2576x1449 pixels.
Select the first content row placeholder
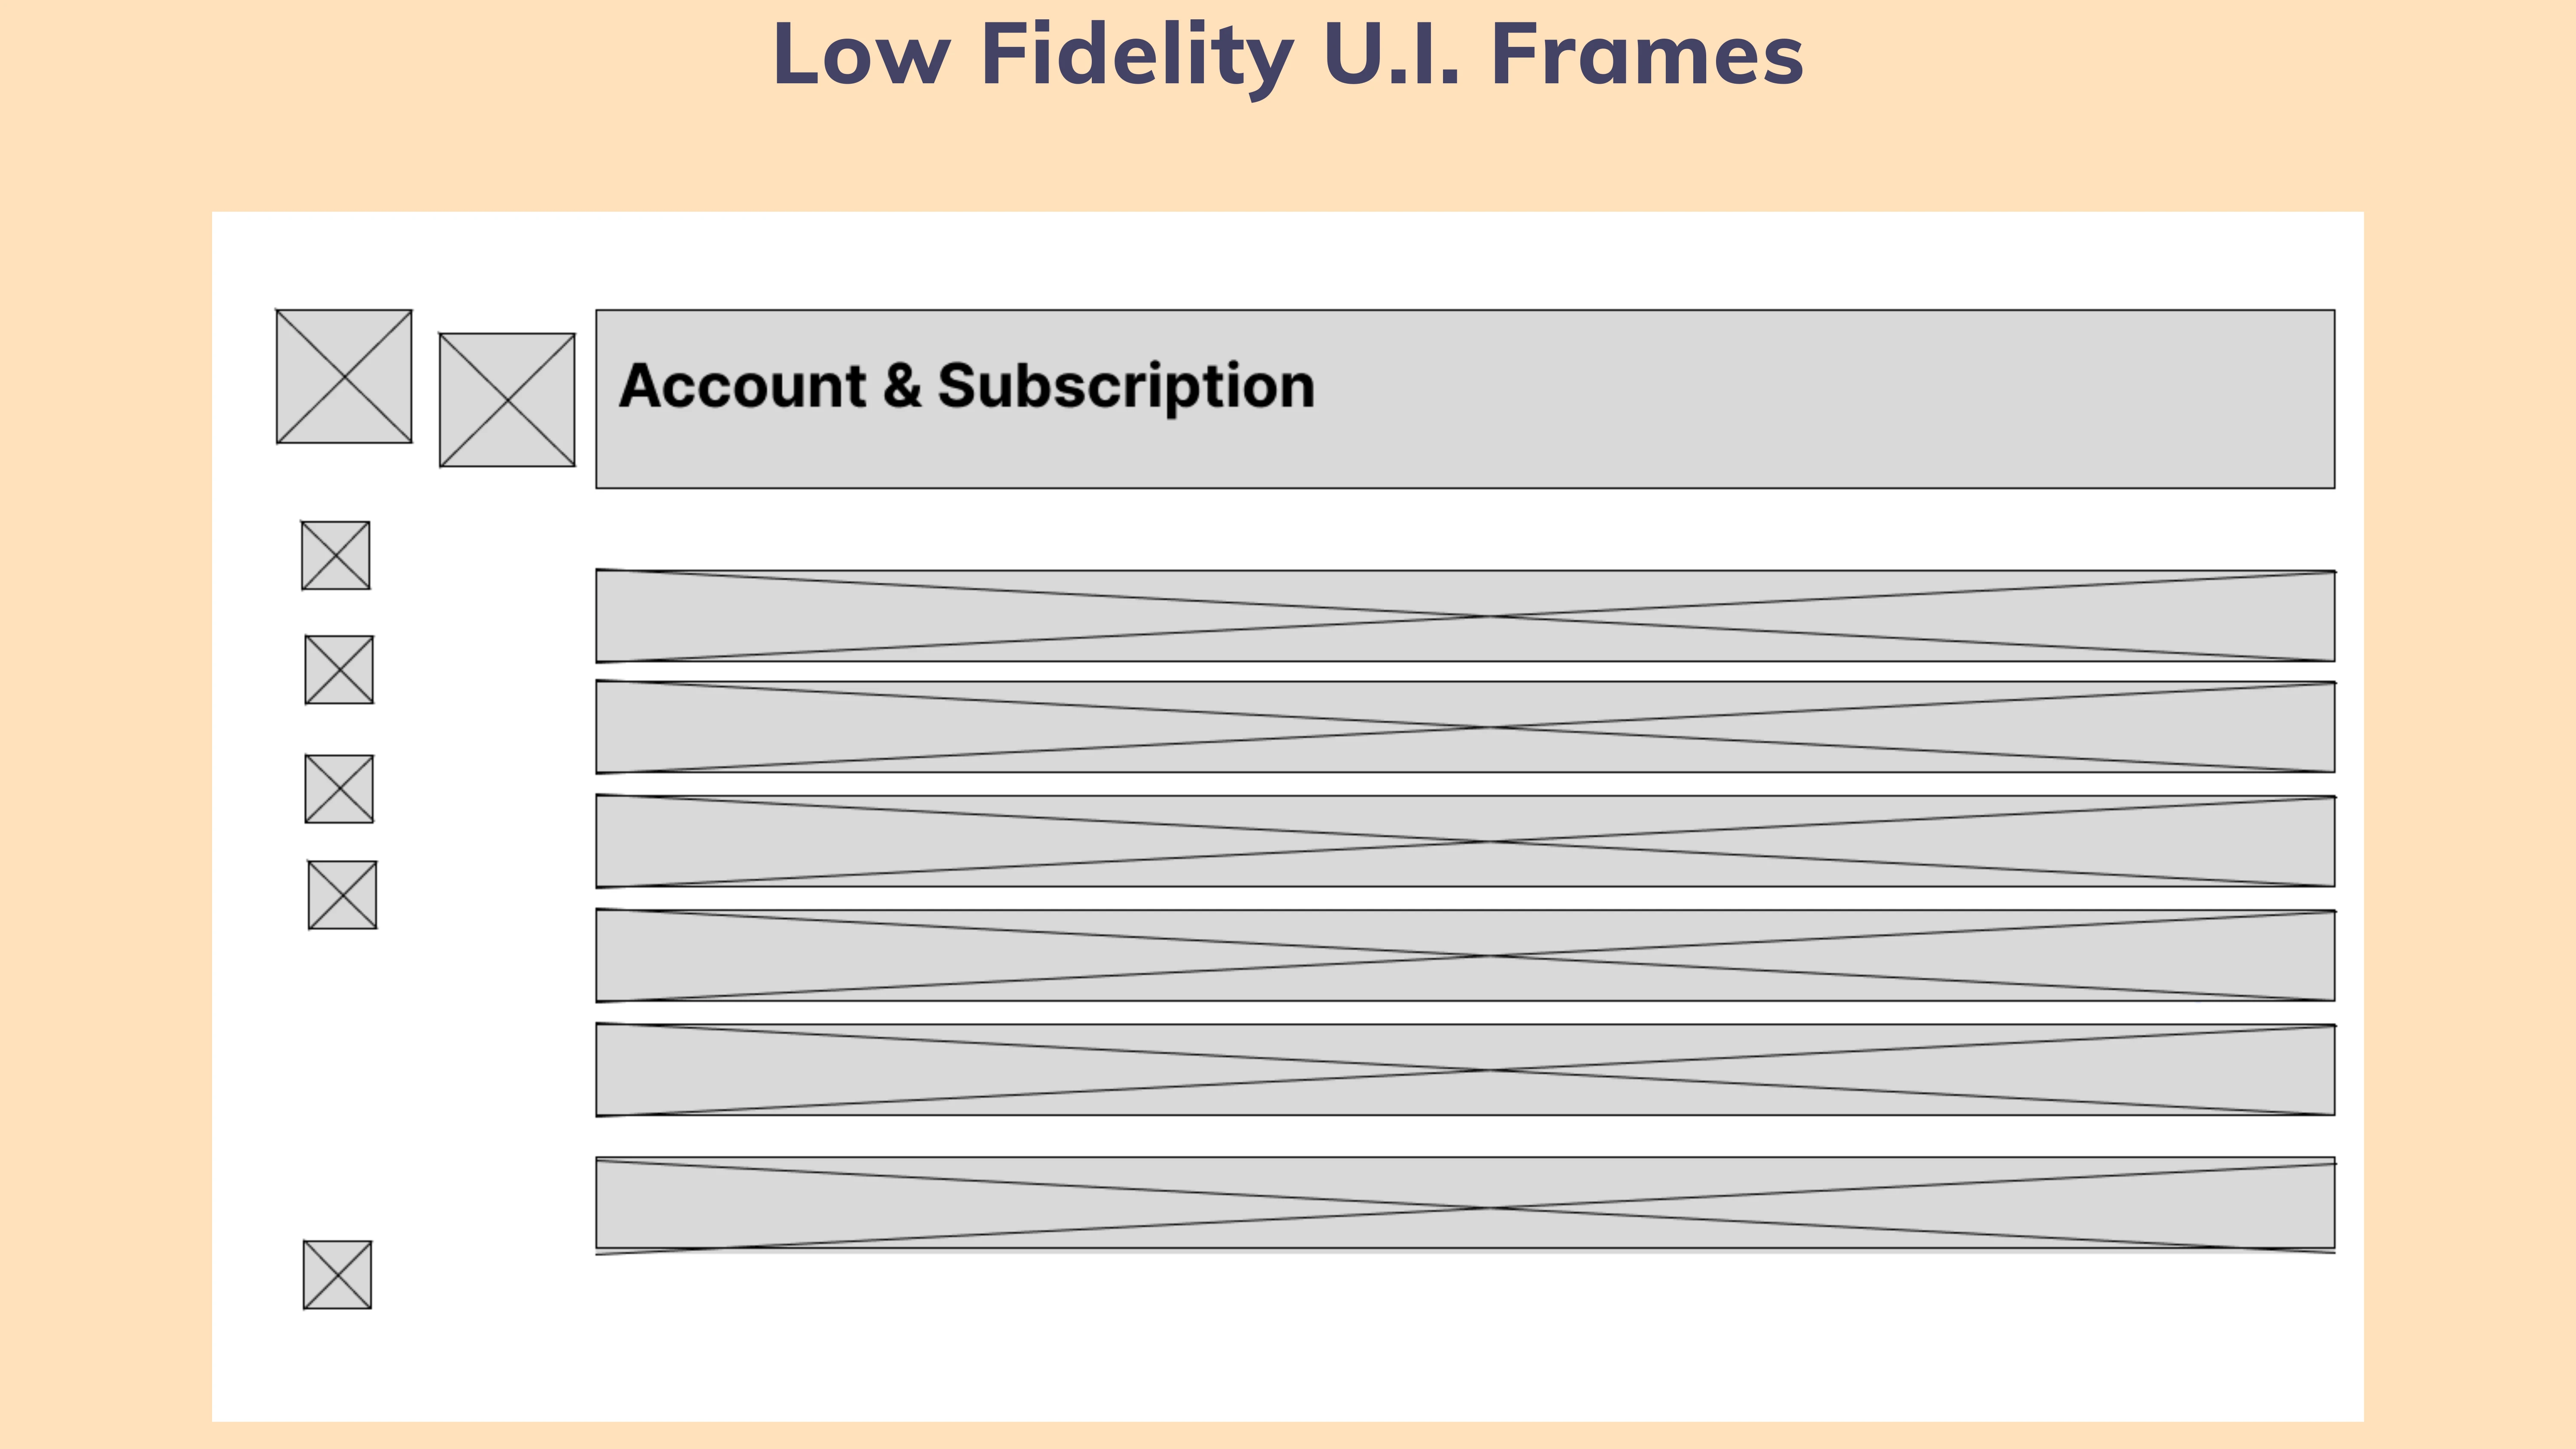click(x=1465, y=616)
